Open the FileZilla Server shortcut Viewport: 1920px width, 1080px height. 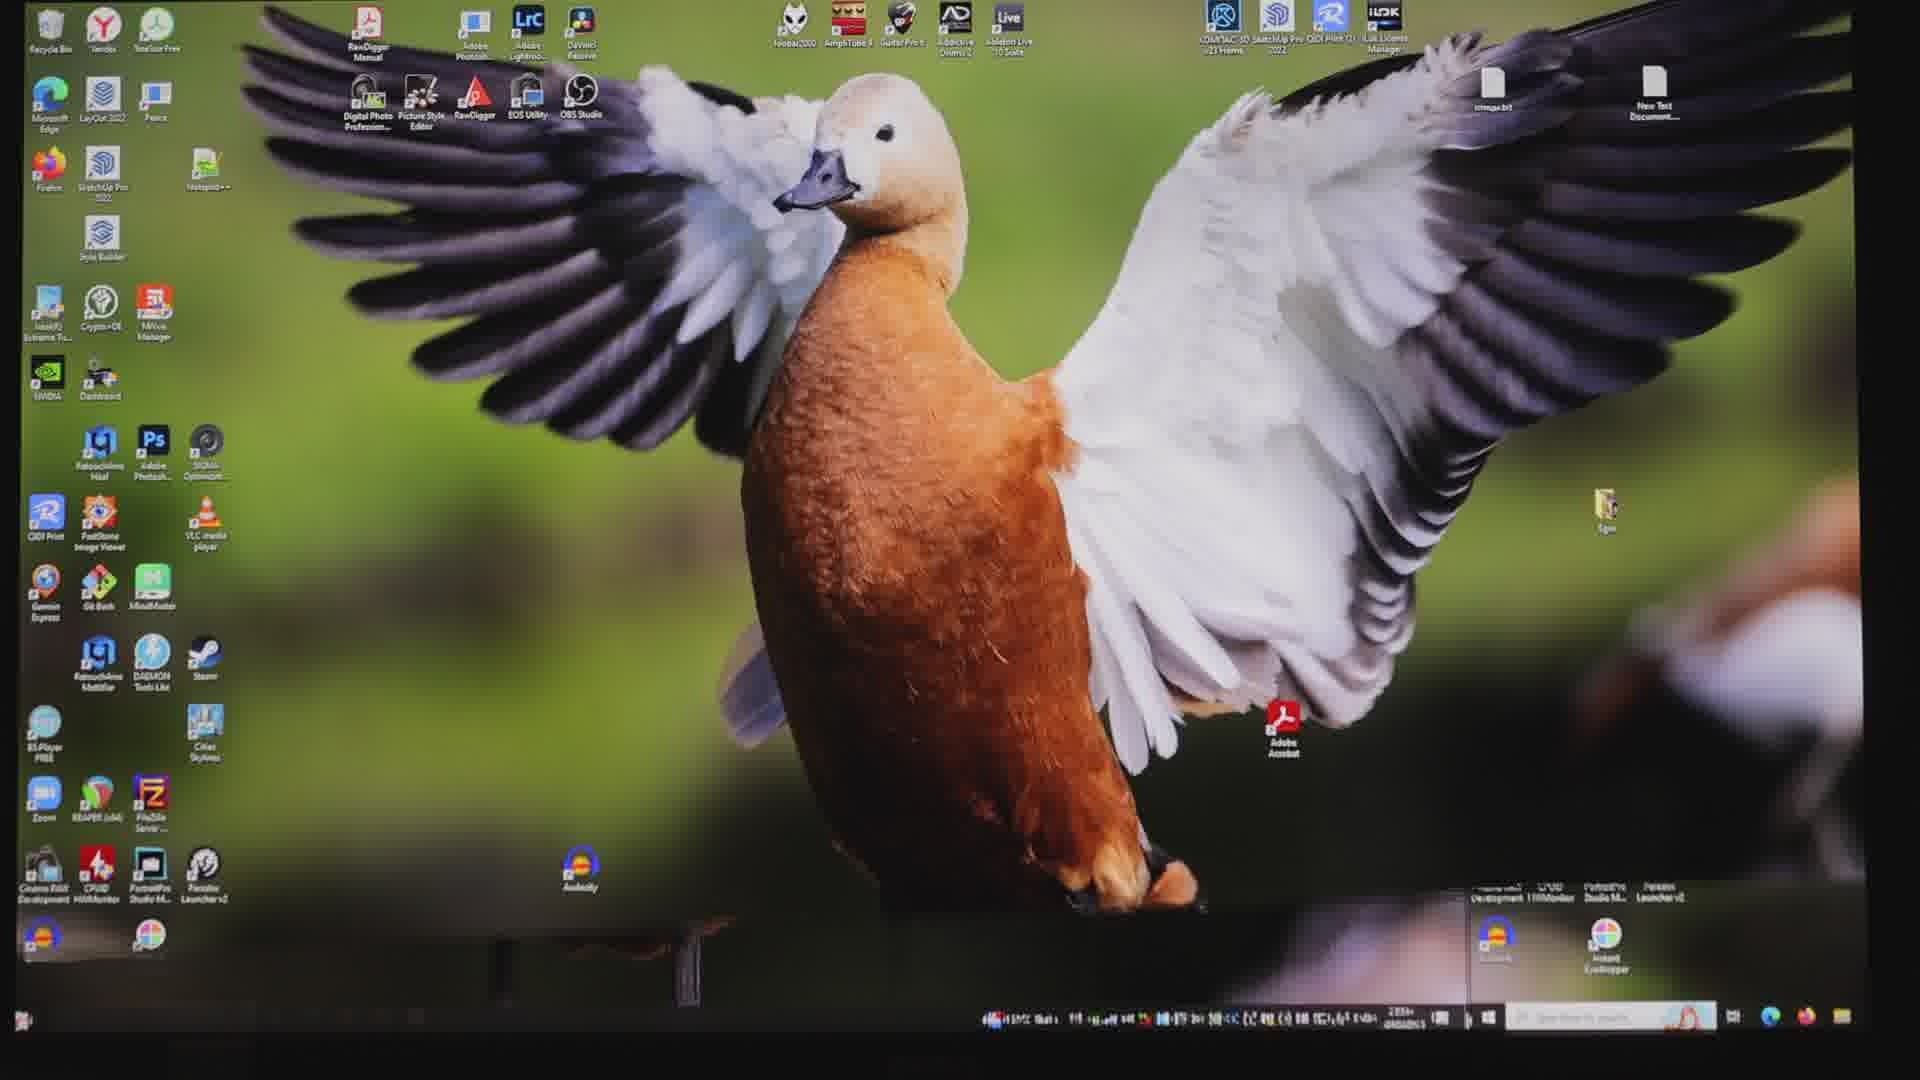(x=151, y=795)
